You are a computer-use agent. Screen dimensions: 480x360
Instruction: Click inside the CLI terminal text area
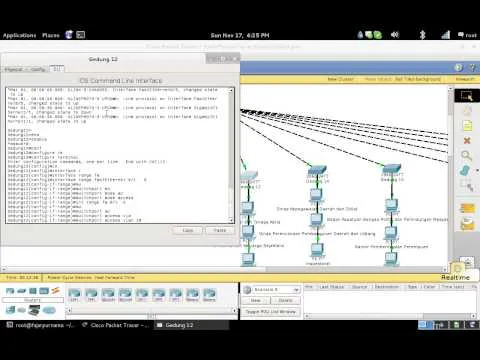117,155
